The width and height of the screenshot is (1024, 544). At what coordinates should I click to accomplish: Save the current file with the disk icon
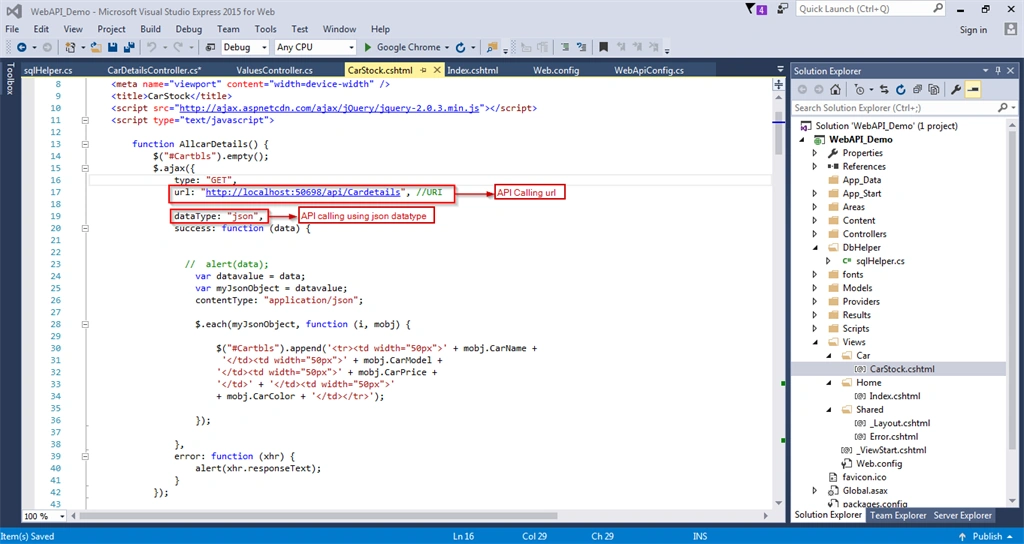(x=112, y=47)
